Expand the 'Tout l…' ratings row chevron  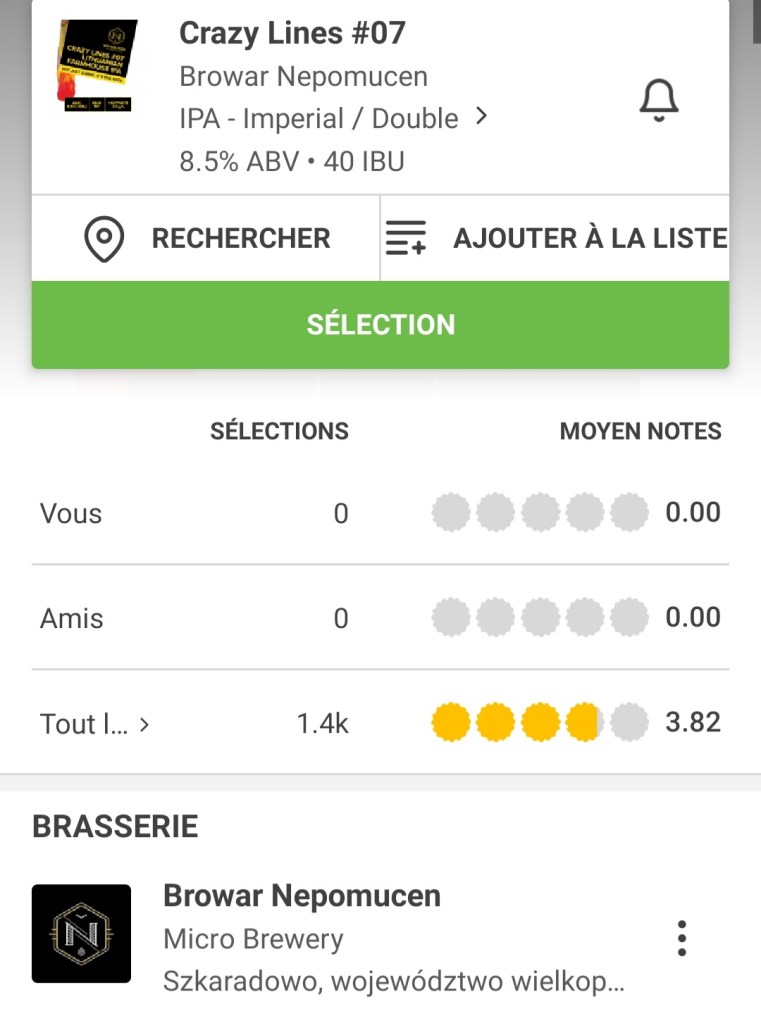[144, 724]
